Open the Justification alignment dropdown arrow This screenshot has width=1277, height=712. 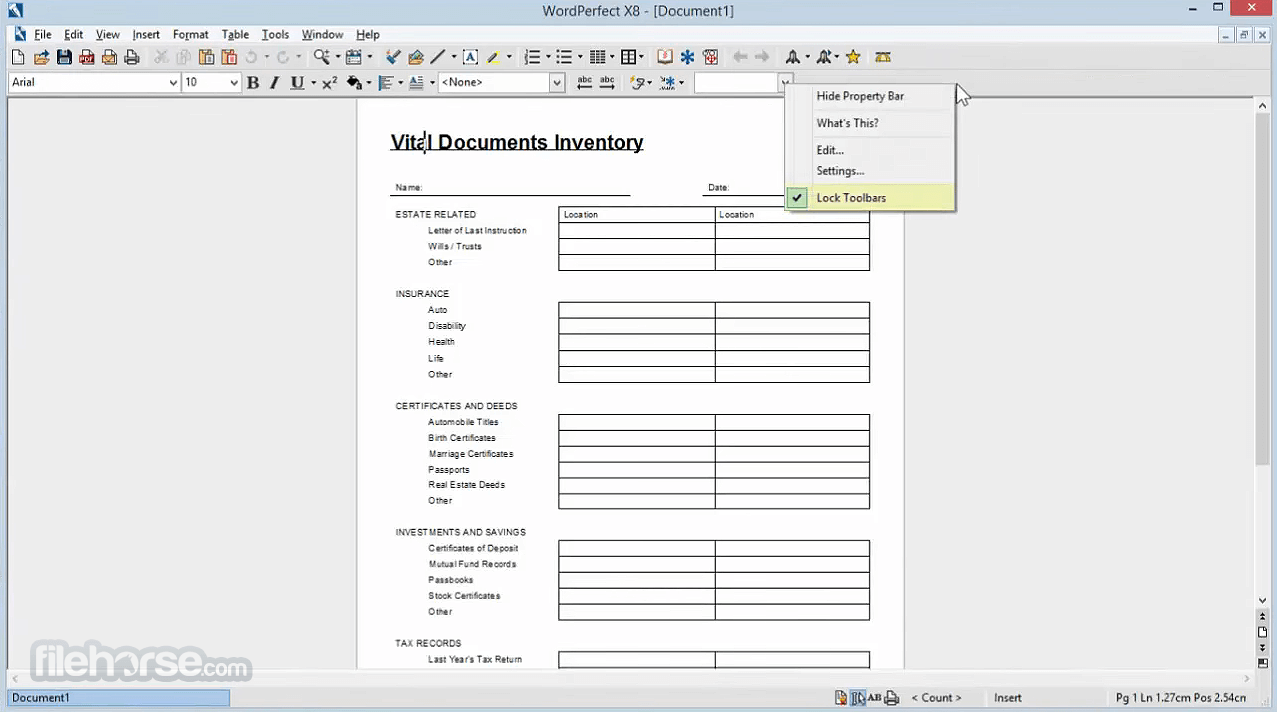click(x=400, y=83)
